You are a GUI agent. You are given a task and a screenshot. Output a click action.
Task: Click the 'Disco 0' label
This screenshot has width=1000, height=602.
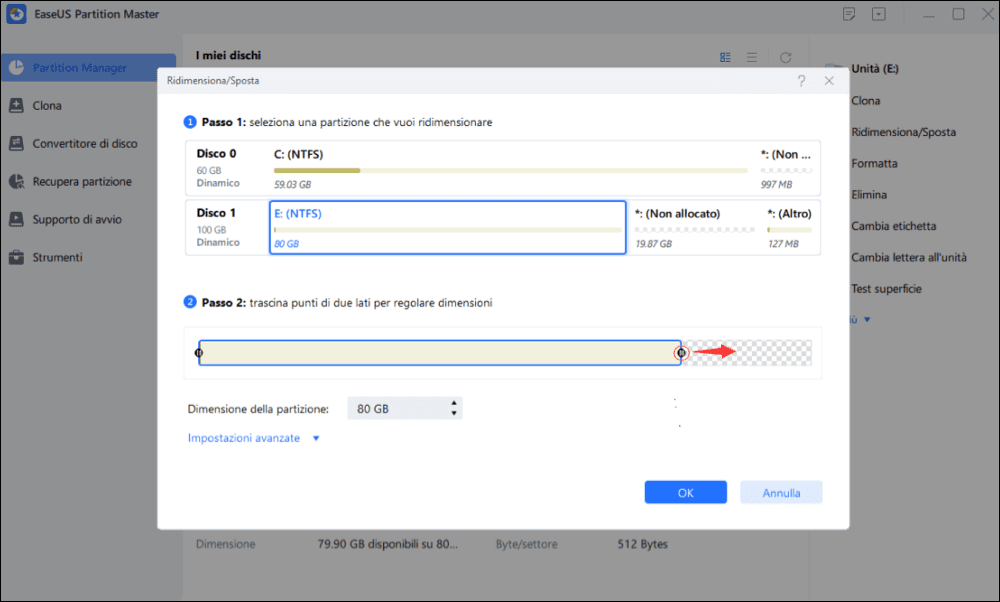click(216, 154)
